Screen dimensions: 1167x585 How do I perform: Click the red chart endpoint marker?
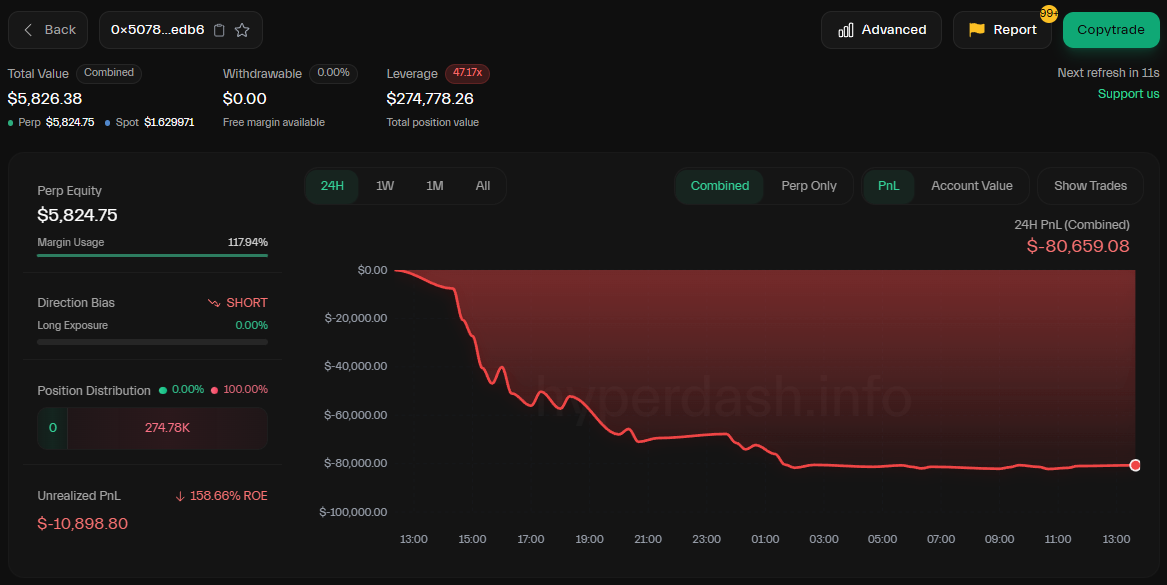(1135, 465)
